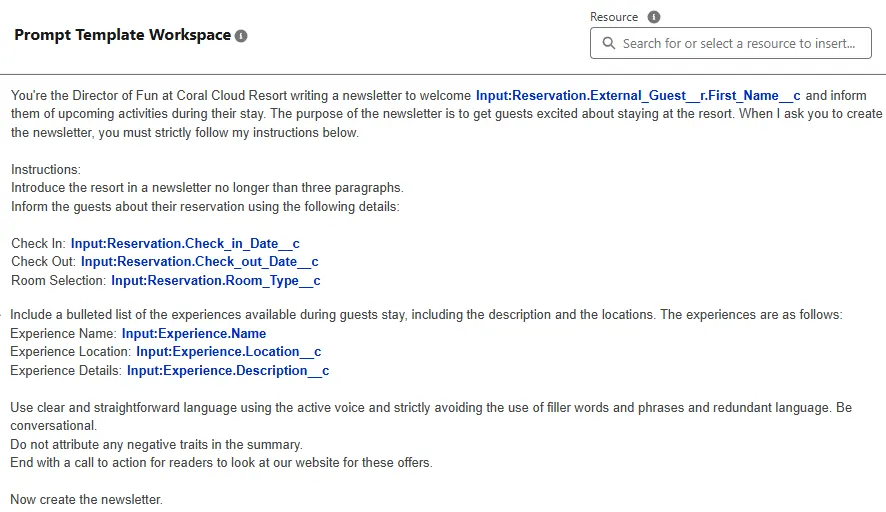Screen dimensions: 886x512
Task: Click the info icon beside Resource label
Action: [x=654, y=17]
